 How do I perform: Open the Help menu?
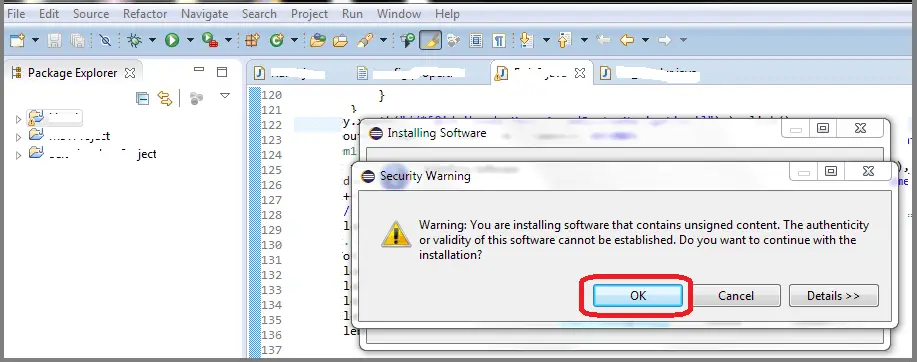[x=447, y=13]
